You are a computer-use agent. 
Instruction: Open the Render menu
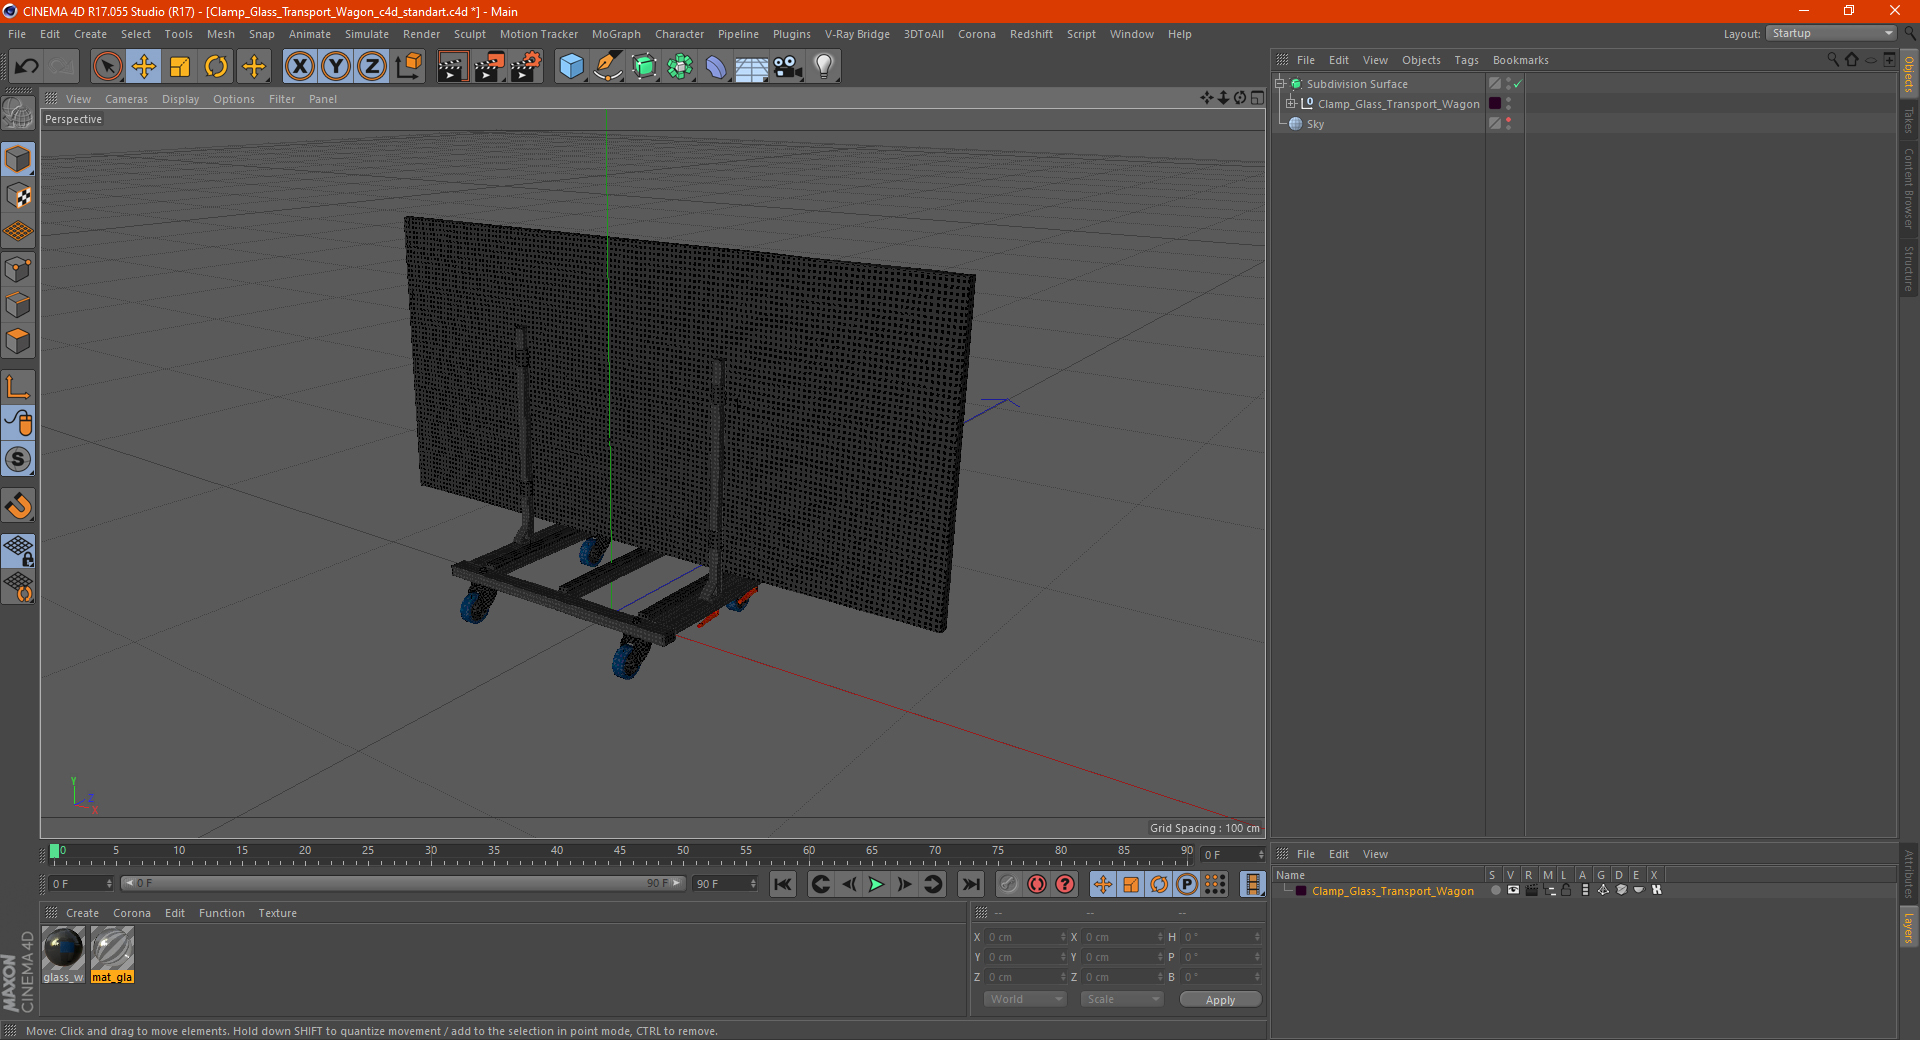point(421,34)
